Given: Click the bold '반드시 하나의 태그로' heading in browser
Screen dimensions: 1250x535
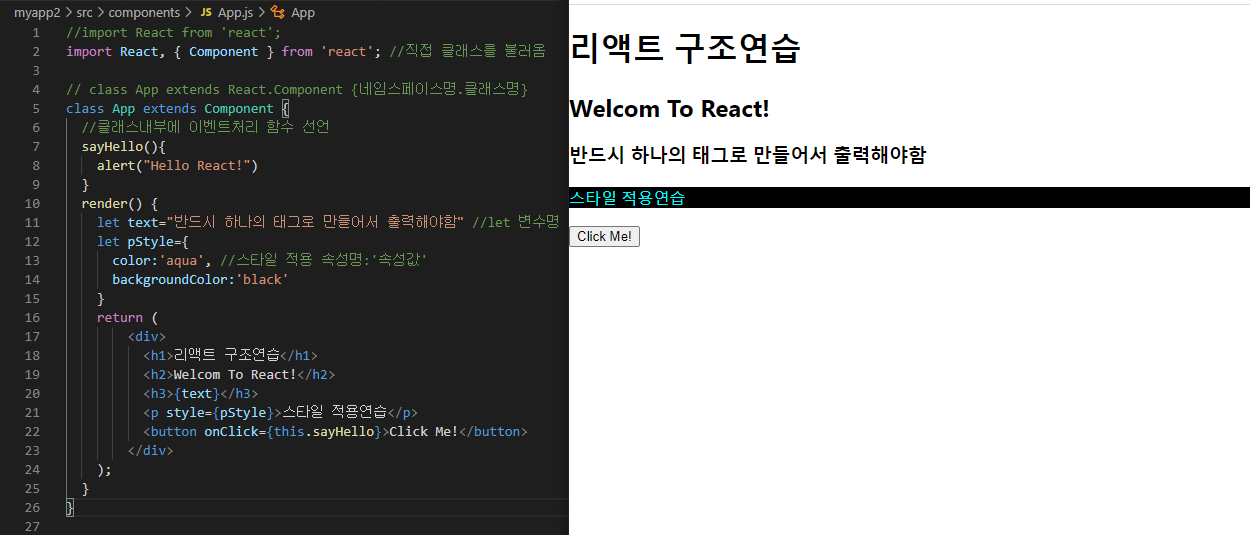Looking at the screenshot, I should point(747,154).
